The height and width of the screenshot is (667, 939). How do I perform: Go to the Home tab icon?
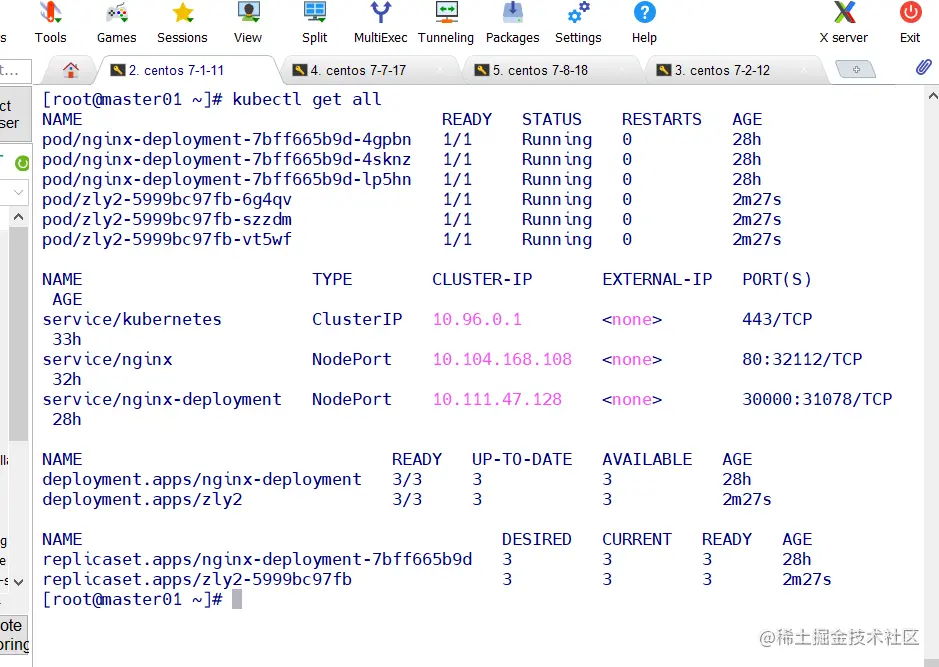click(x=71, y=70)
